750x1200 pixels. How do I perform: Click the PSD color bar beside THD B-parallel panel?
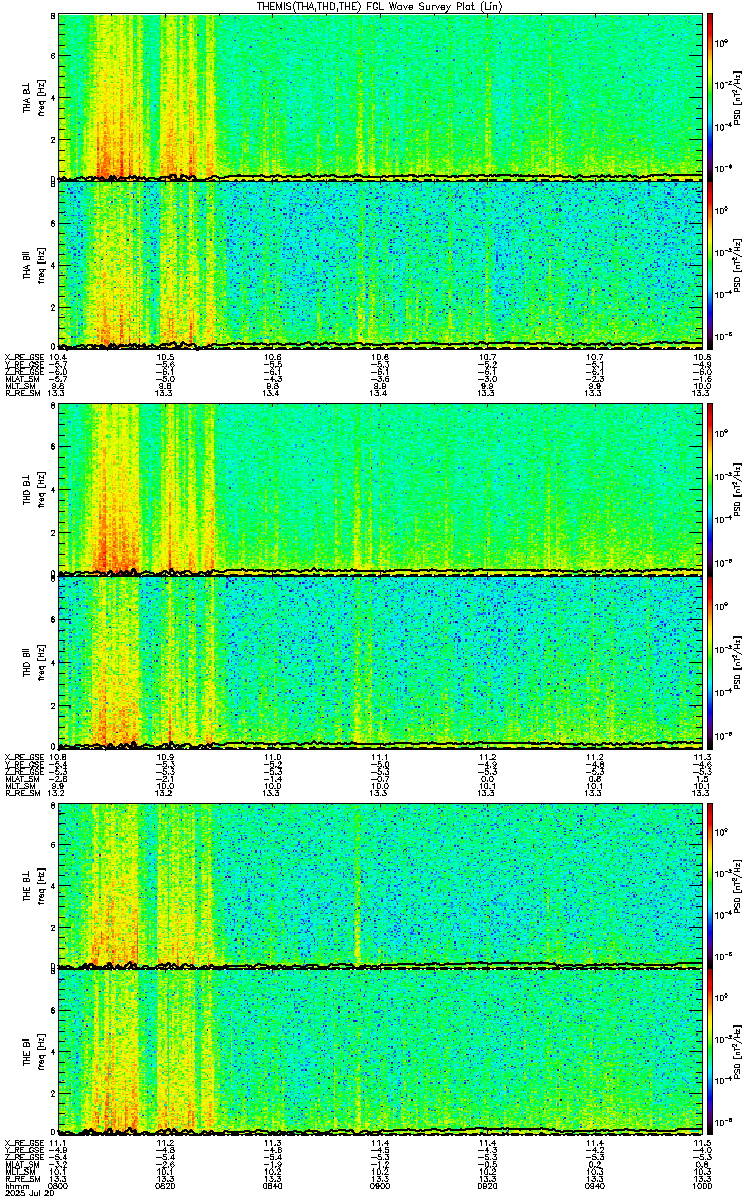pyautogui.click(x=711, y=662)
